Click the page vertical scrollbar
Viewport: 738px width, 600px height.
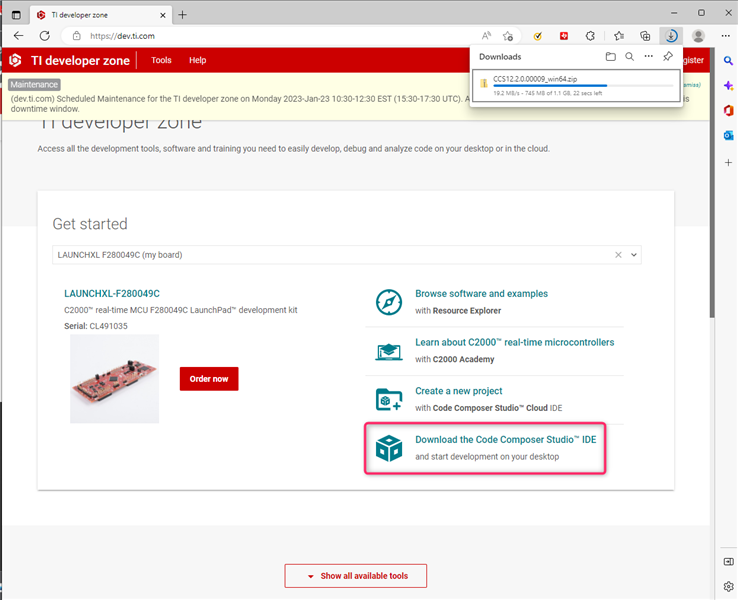click(712, 183)
